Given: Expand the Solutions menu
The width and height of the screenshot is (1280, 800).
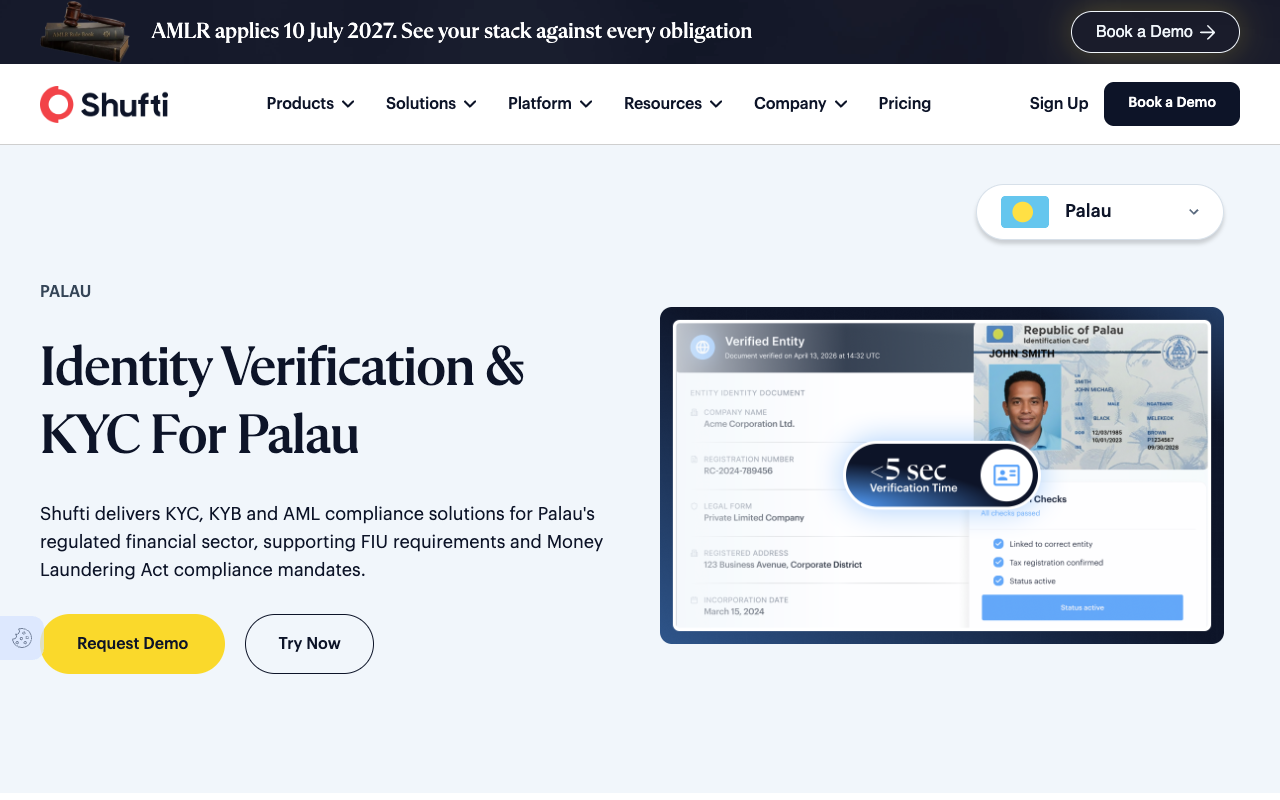Looking at the screenshot, I should [x=431, y=104].
